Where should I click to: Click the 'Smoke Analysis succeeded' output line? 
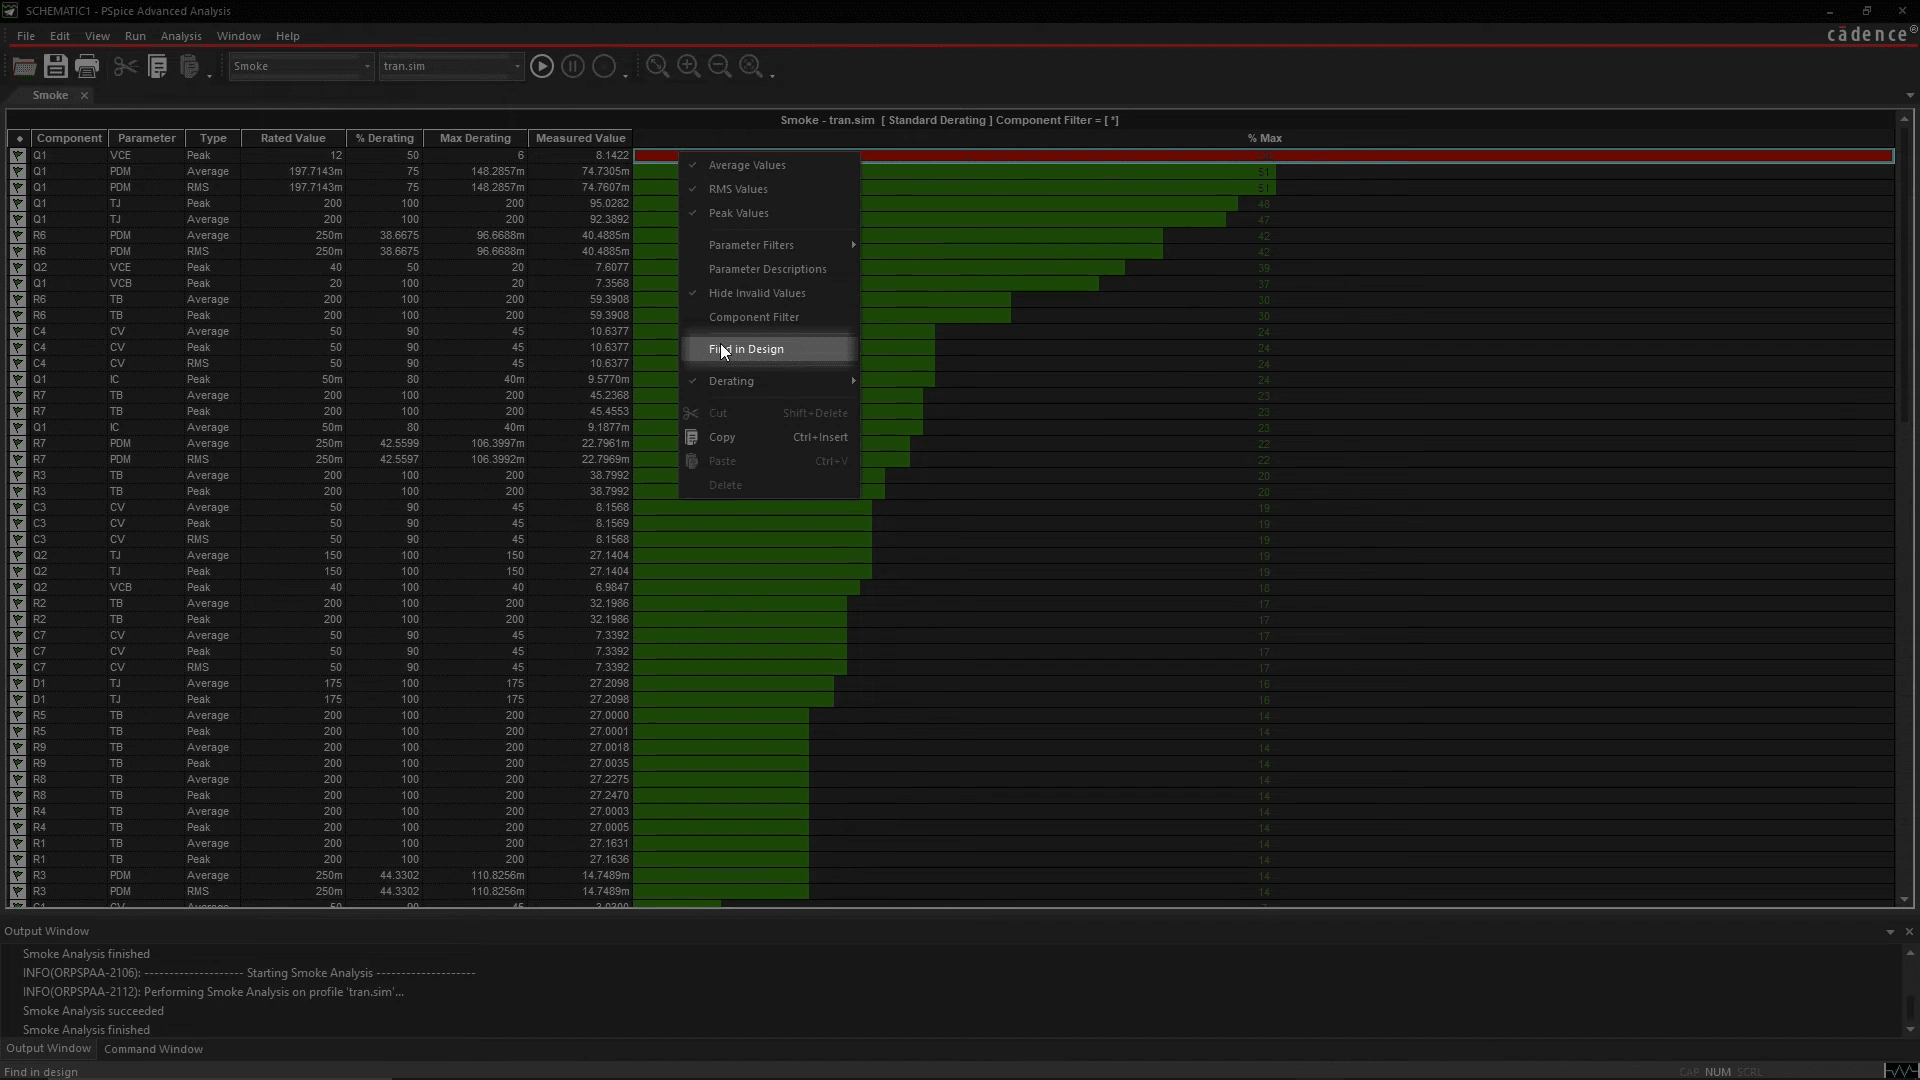click(x=93, y=1011)
